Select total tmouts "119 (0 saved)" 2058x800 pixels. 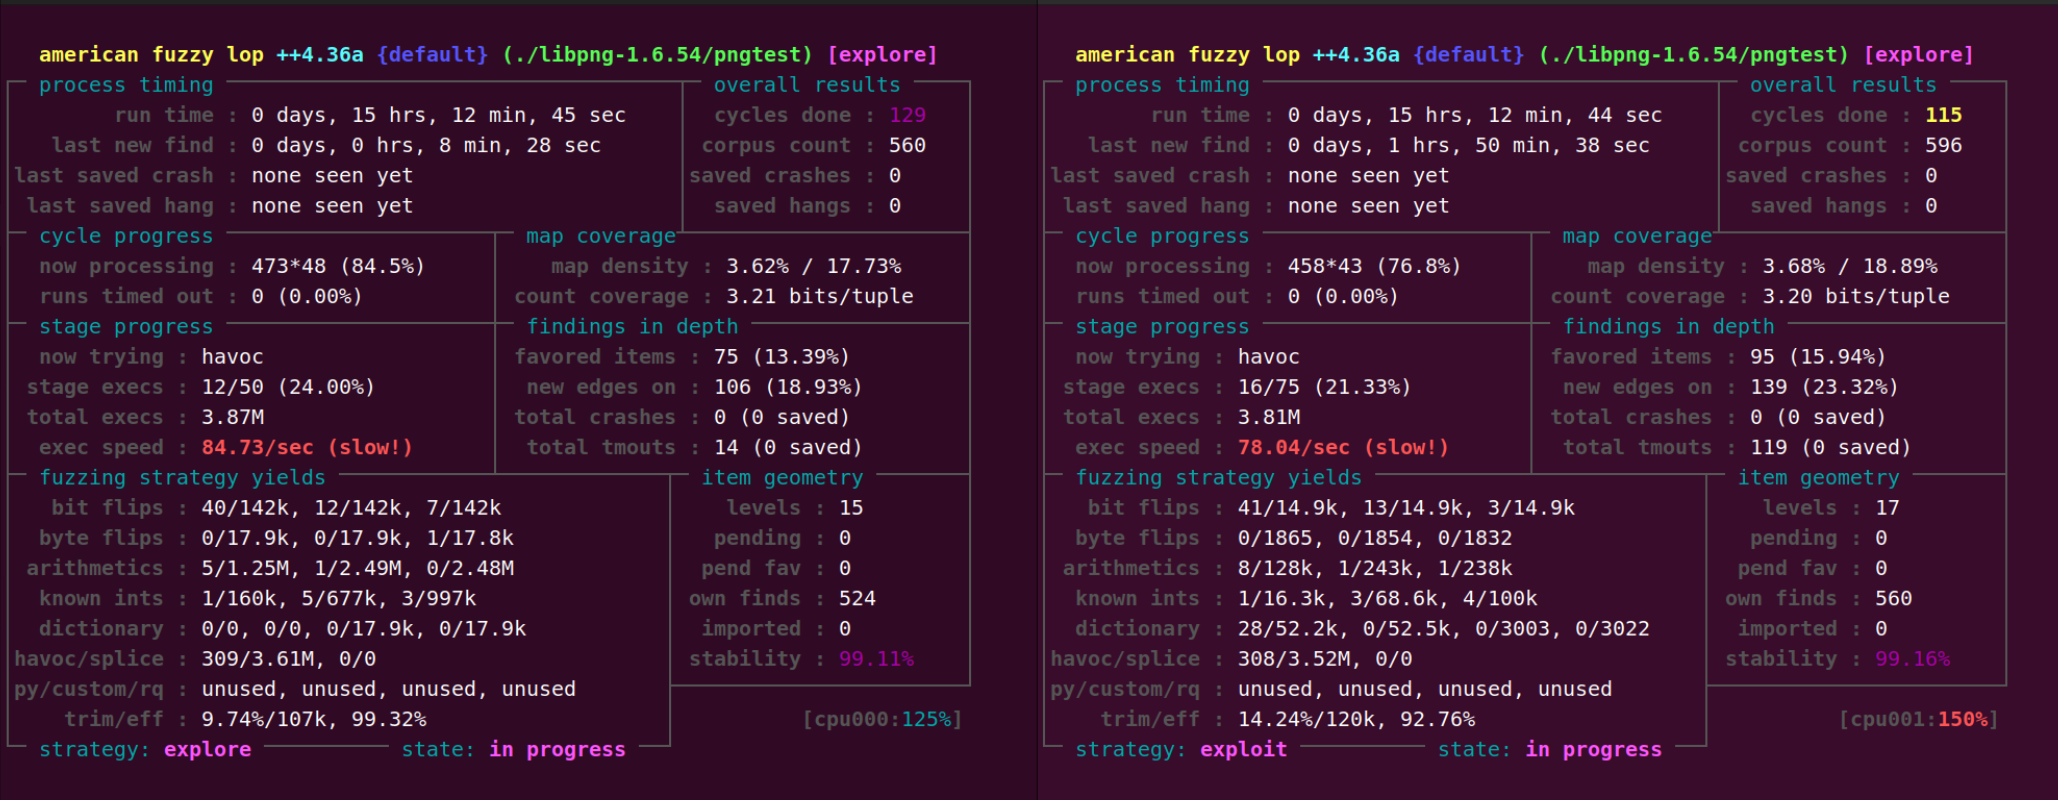(x=1830, y=447)
